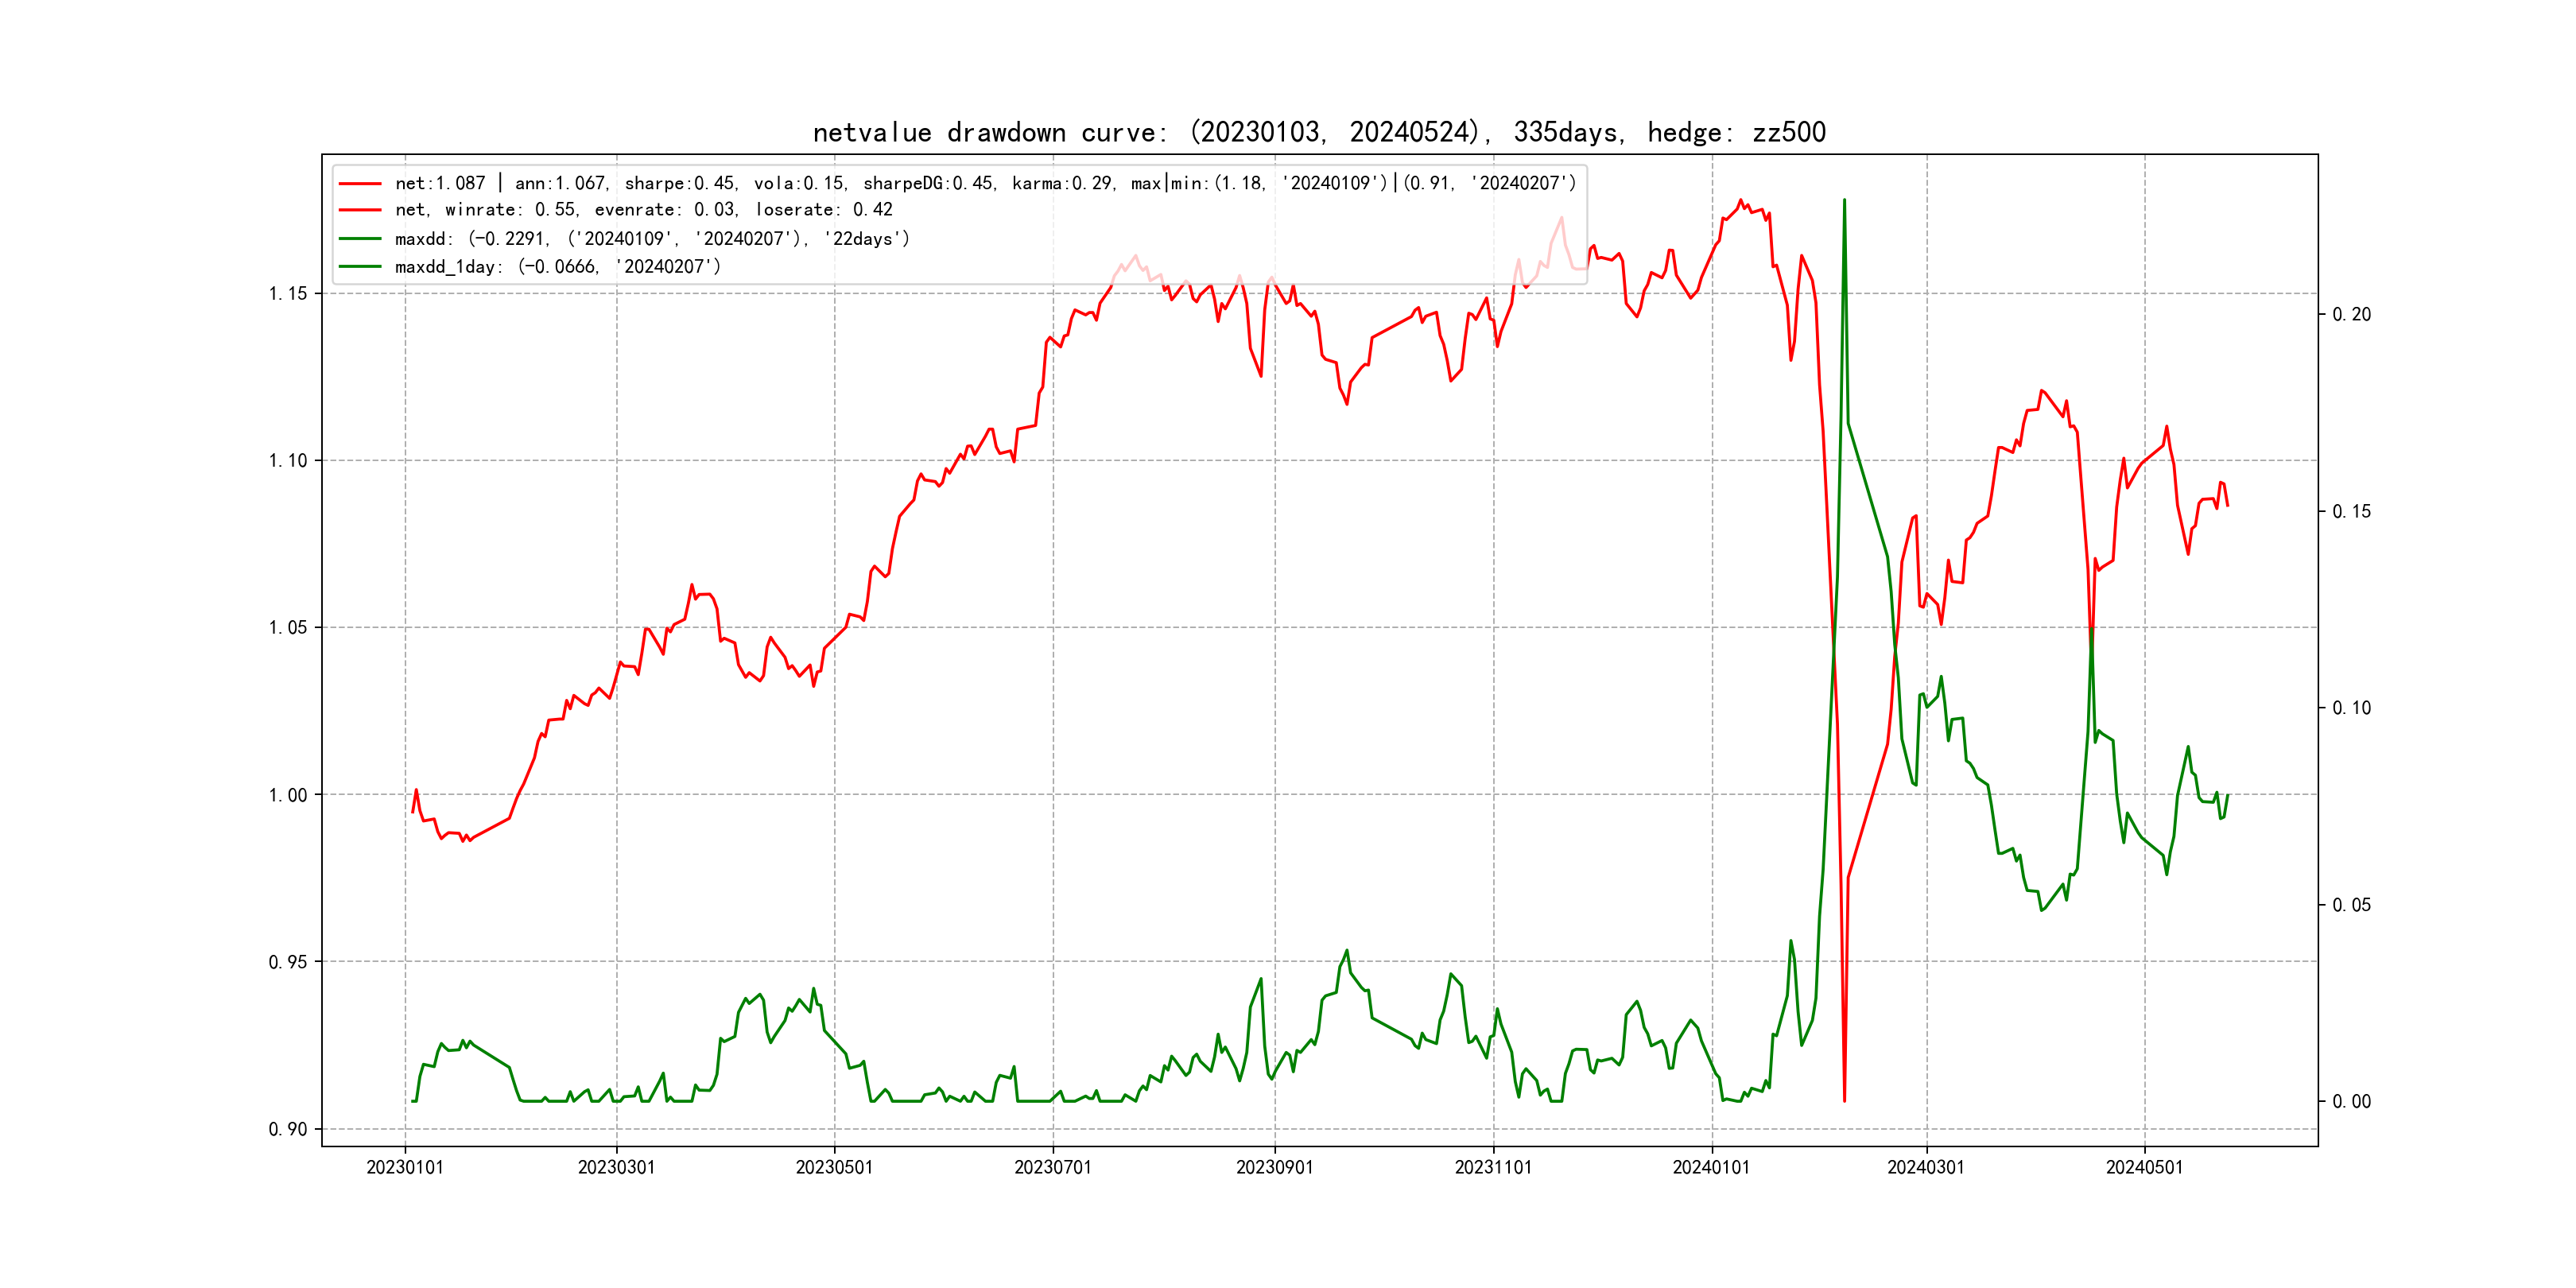Click the 1.00 left axis tick label
2576x1288 pixels.
pos(288,795)
